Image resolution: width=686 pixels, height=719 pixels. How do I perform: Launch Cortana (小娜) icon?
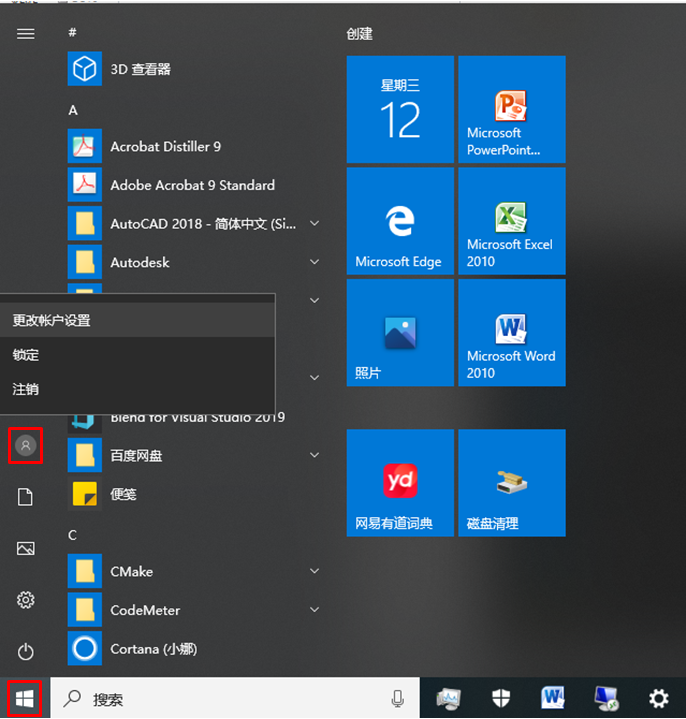85,648
